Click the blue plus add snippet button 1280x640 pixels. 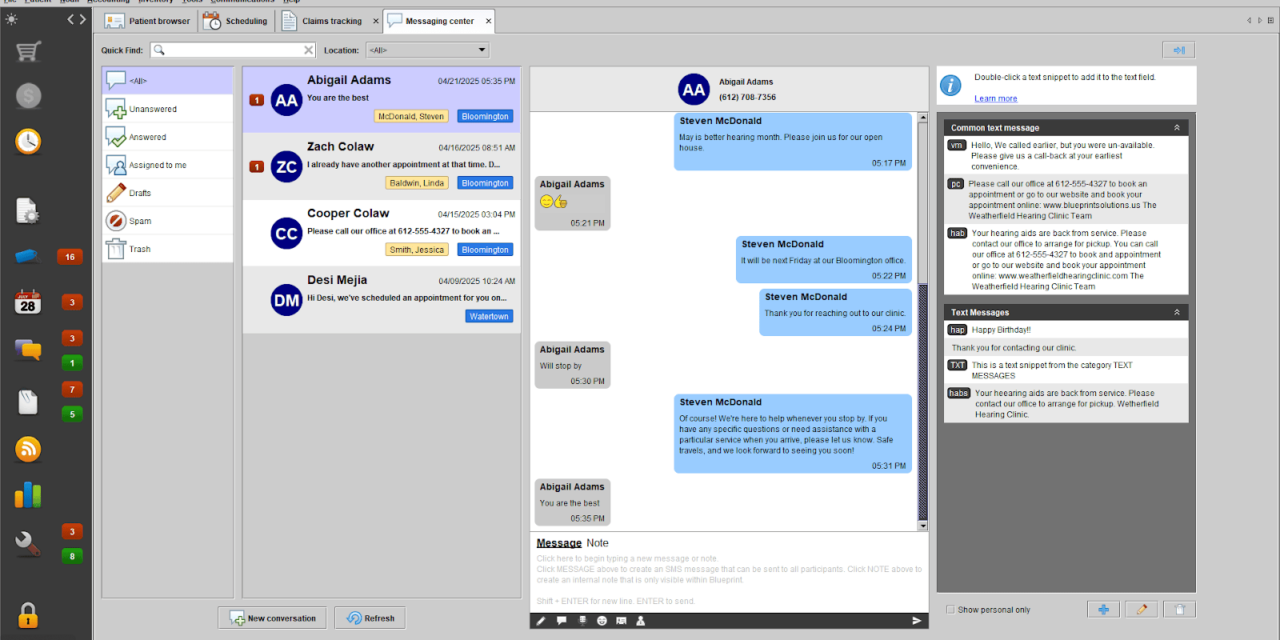pyautogui.click(x=1103, y=609)
